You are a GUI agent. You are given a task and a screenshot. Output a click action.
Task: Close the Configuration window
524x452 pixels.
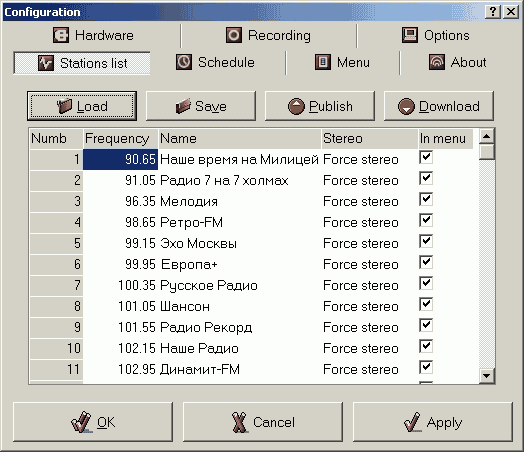[511, 12]
